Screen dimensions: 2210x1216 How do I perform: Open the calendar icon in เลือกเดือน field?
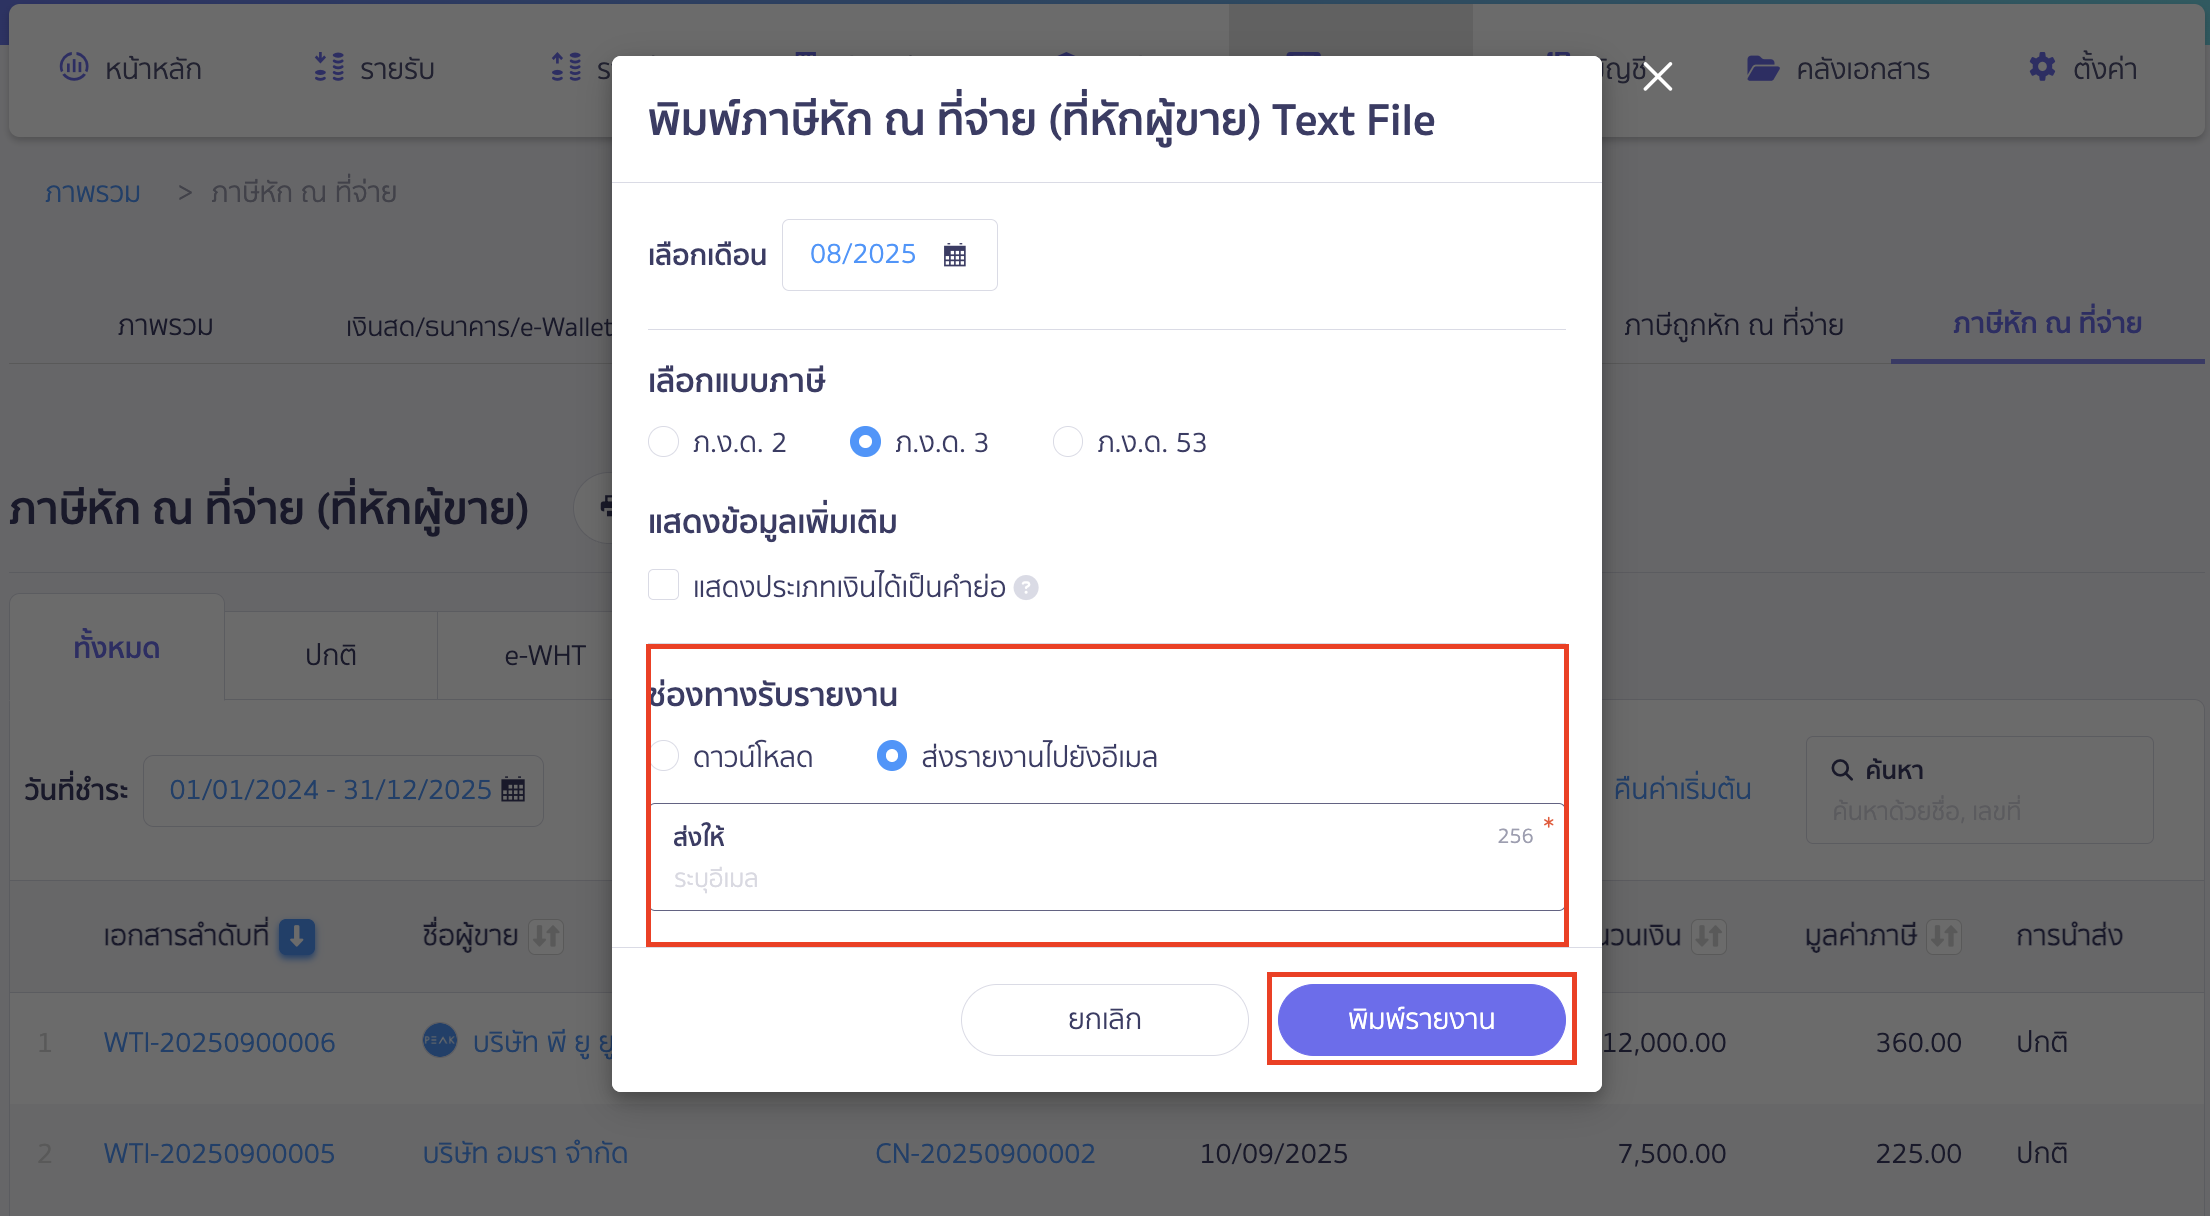pyautogui.click(x=955, y=255)
